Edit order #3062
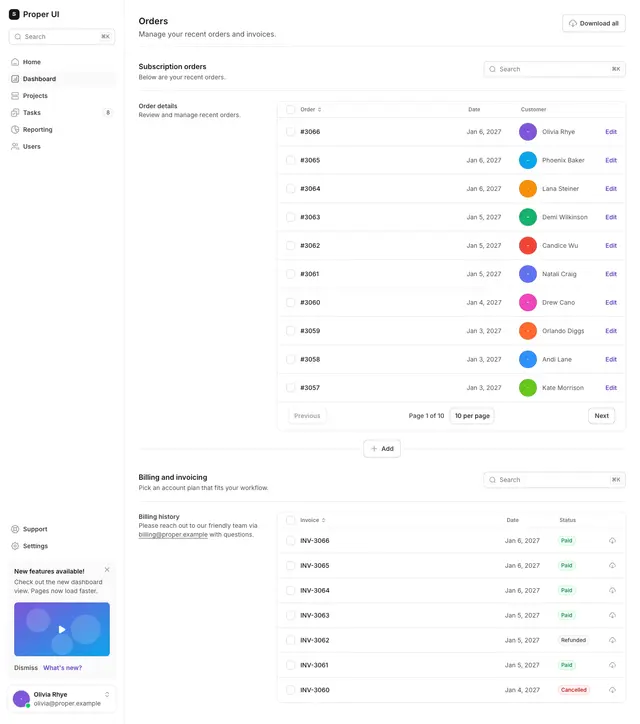Image resolution: width=640 pixels, height=724 pixels. pos(611,246)
